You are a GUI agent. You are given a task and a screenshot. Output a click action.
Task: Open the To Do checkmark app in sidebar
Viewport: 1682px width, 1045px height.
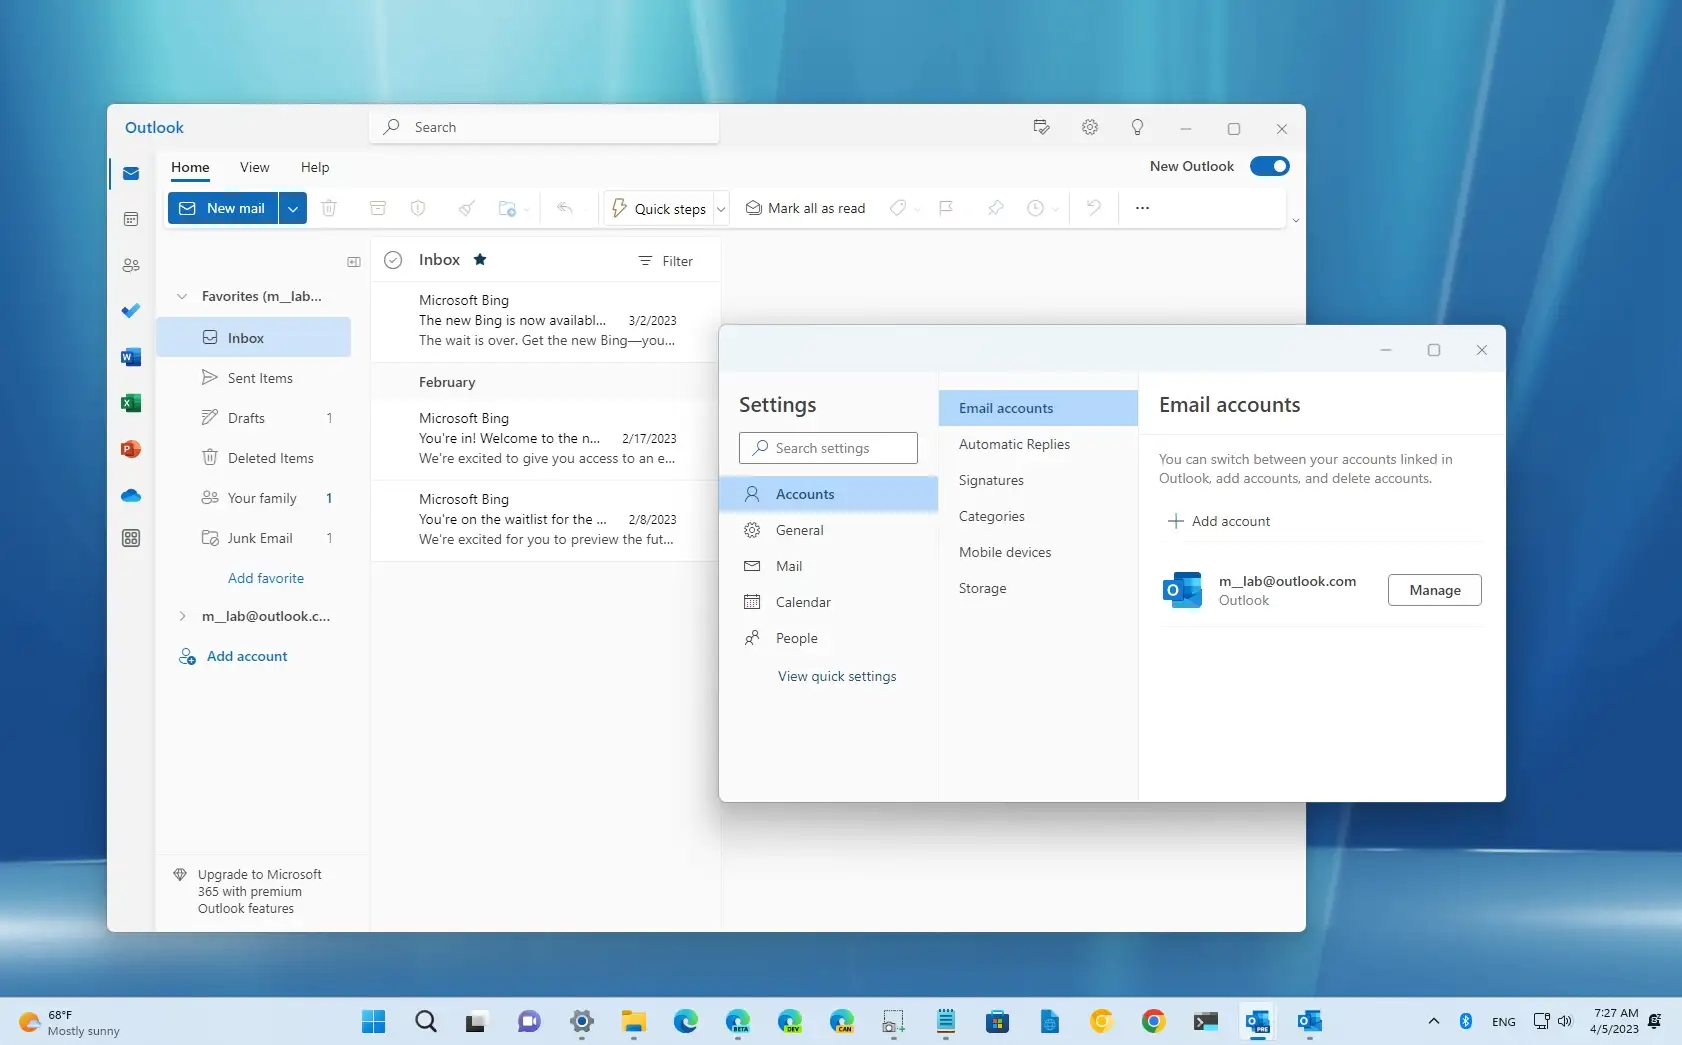click(x=131, y=311)
